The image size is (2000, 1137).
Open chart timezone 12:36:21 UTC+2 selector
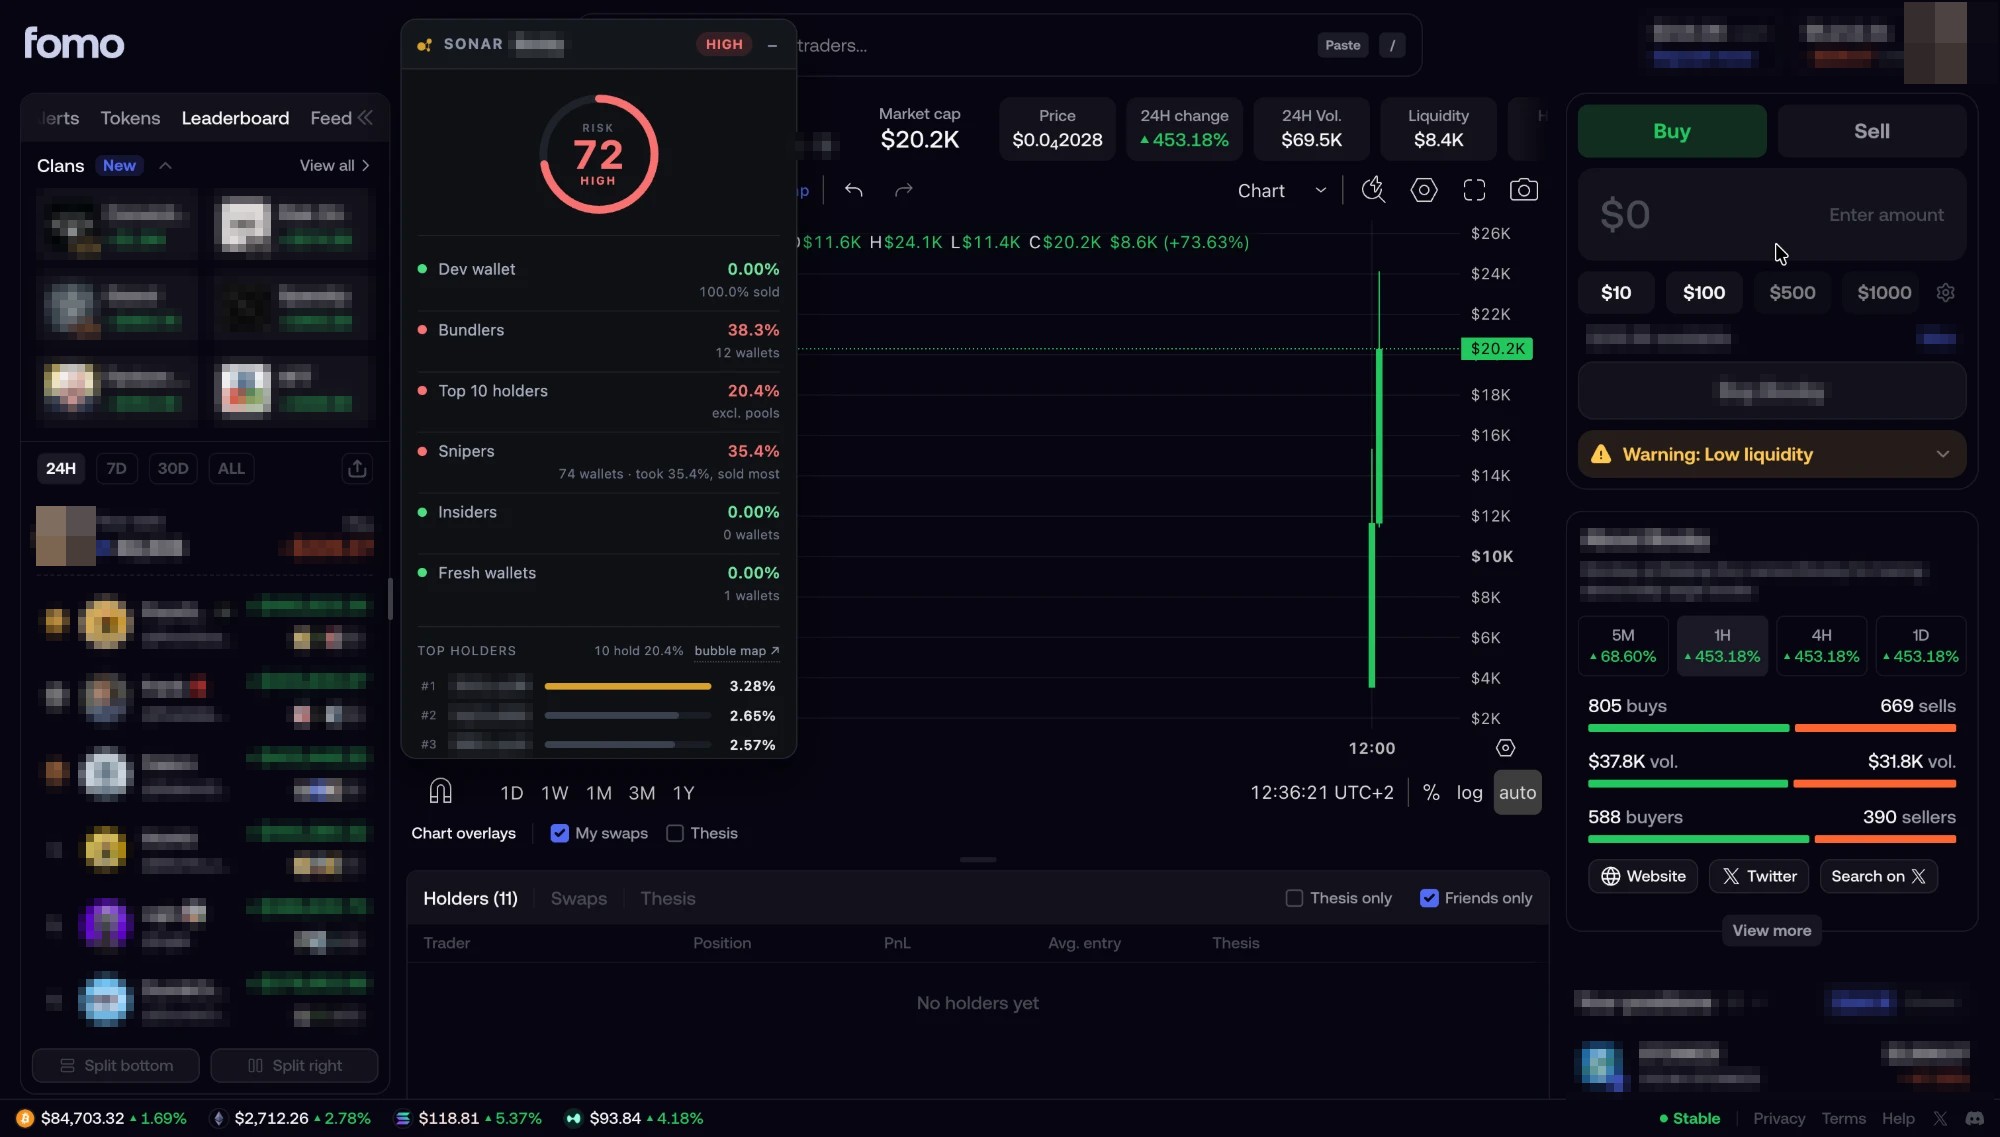[x=1321, y=792]
